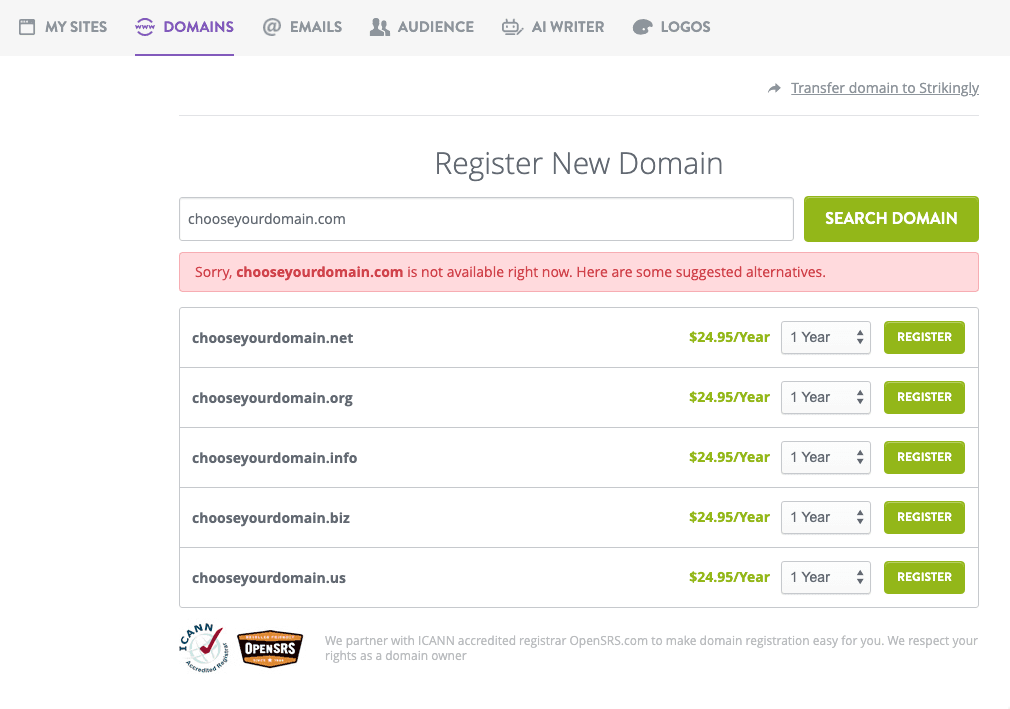Click the Domains www globe icon

(x=145, y=27)
